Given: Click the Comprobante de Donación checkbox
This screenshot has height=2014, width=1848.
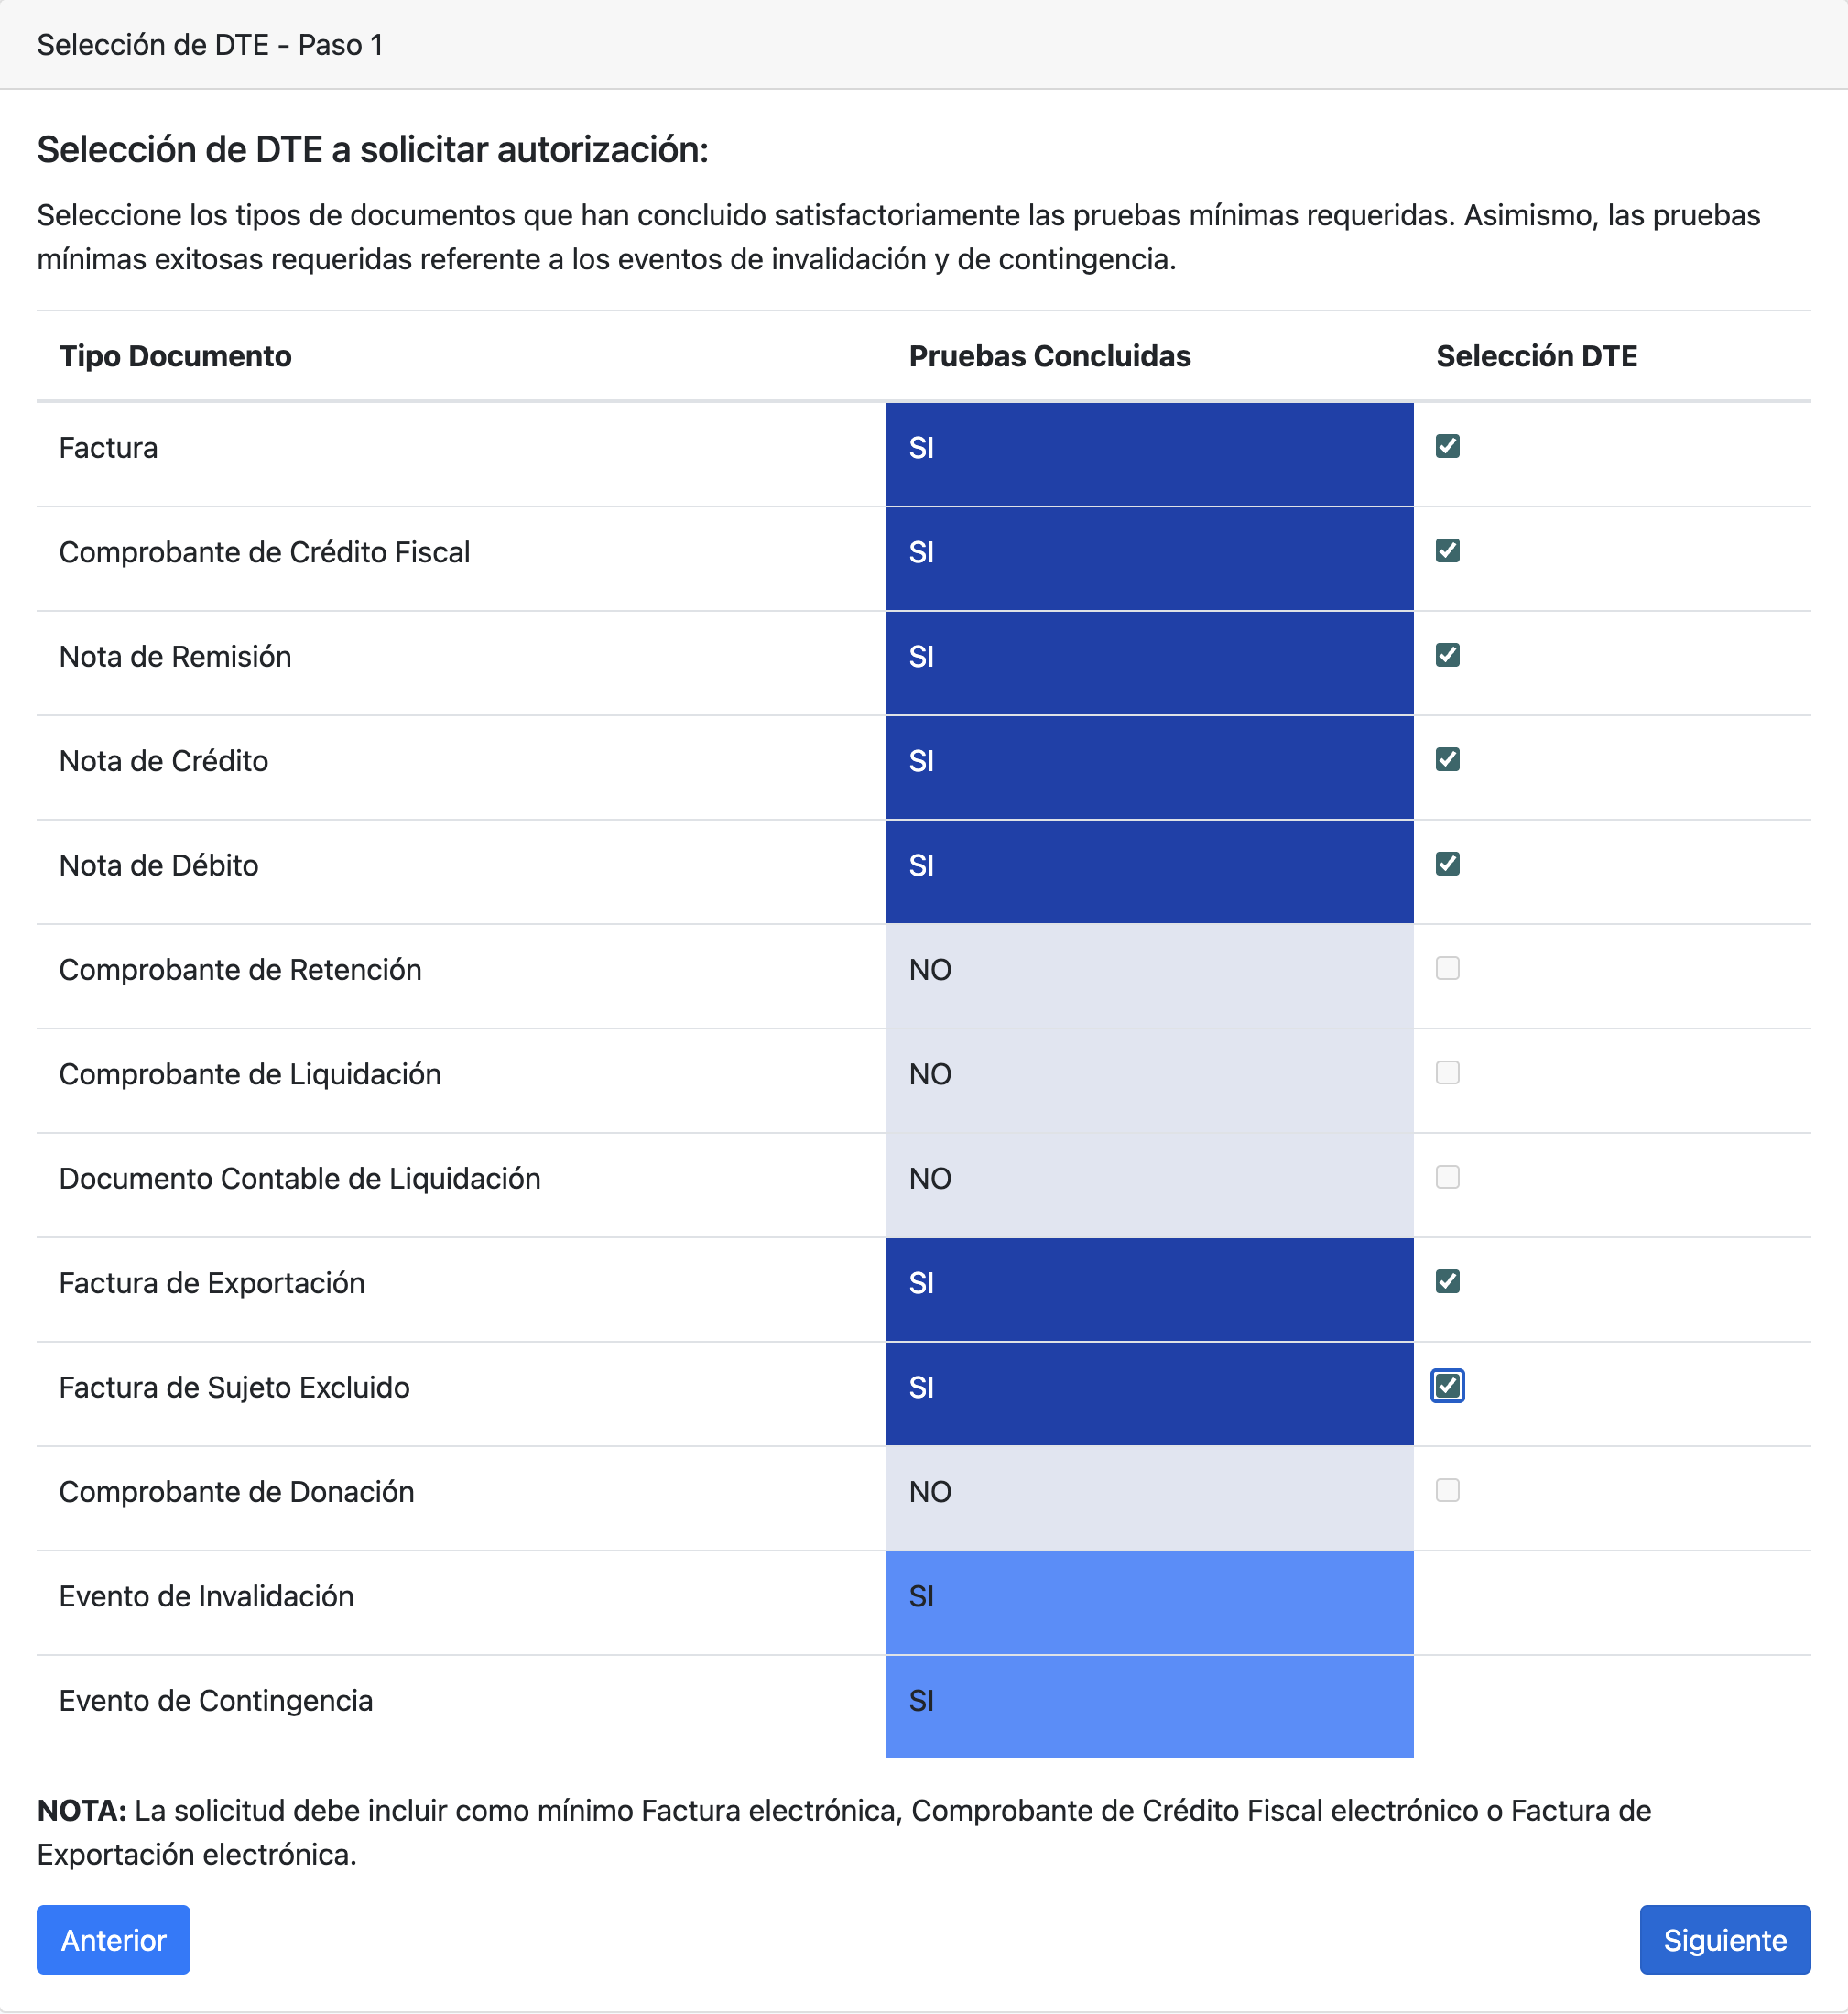Looking at the screenshot, I should point(1447,1490).
